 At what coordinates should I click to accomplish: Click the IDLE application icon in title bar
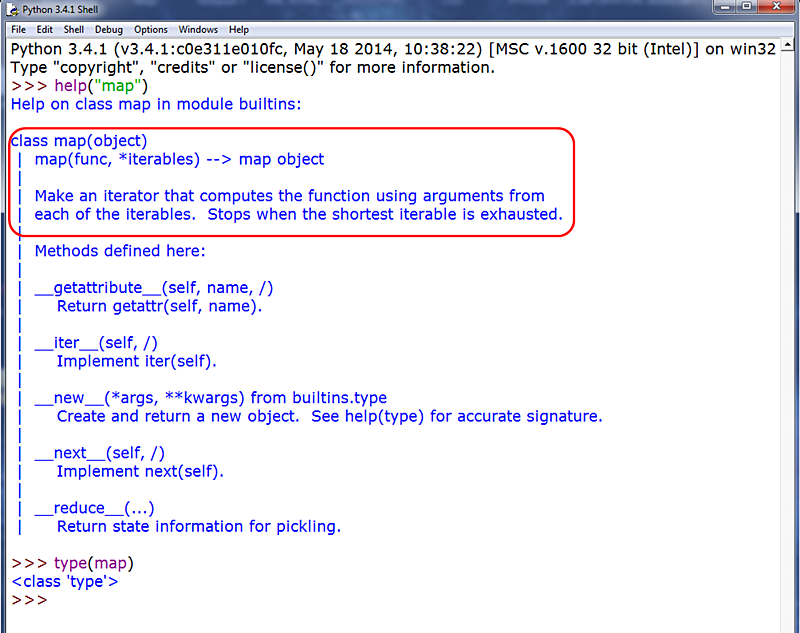(12, 9)
